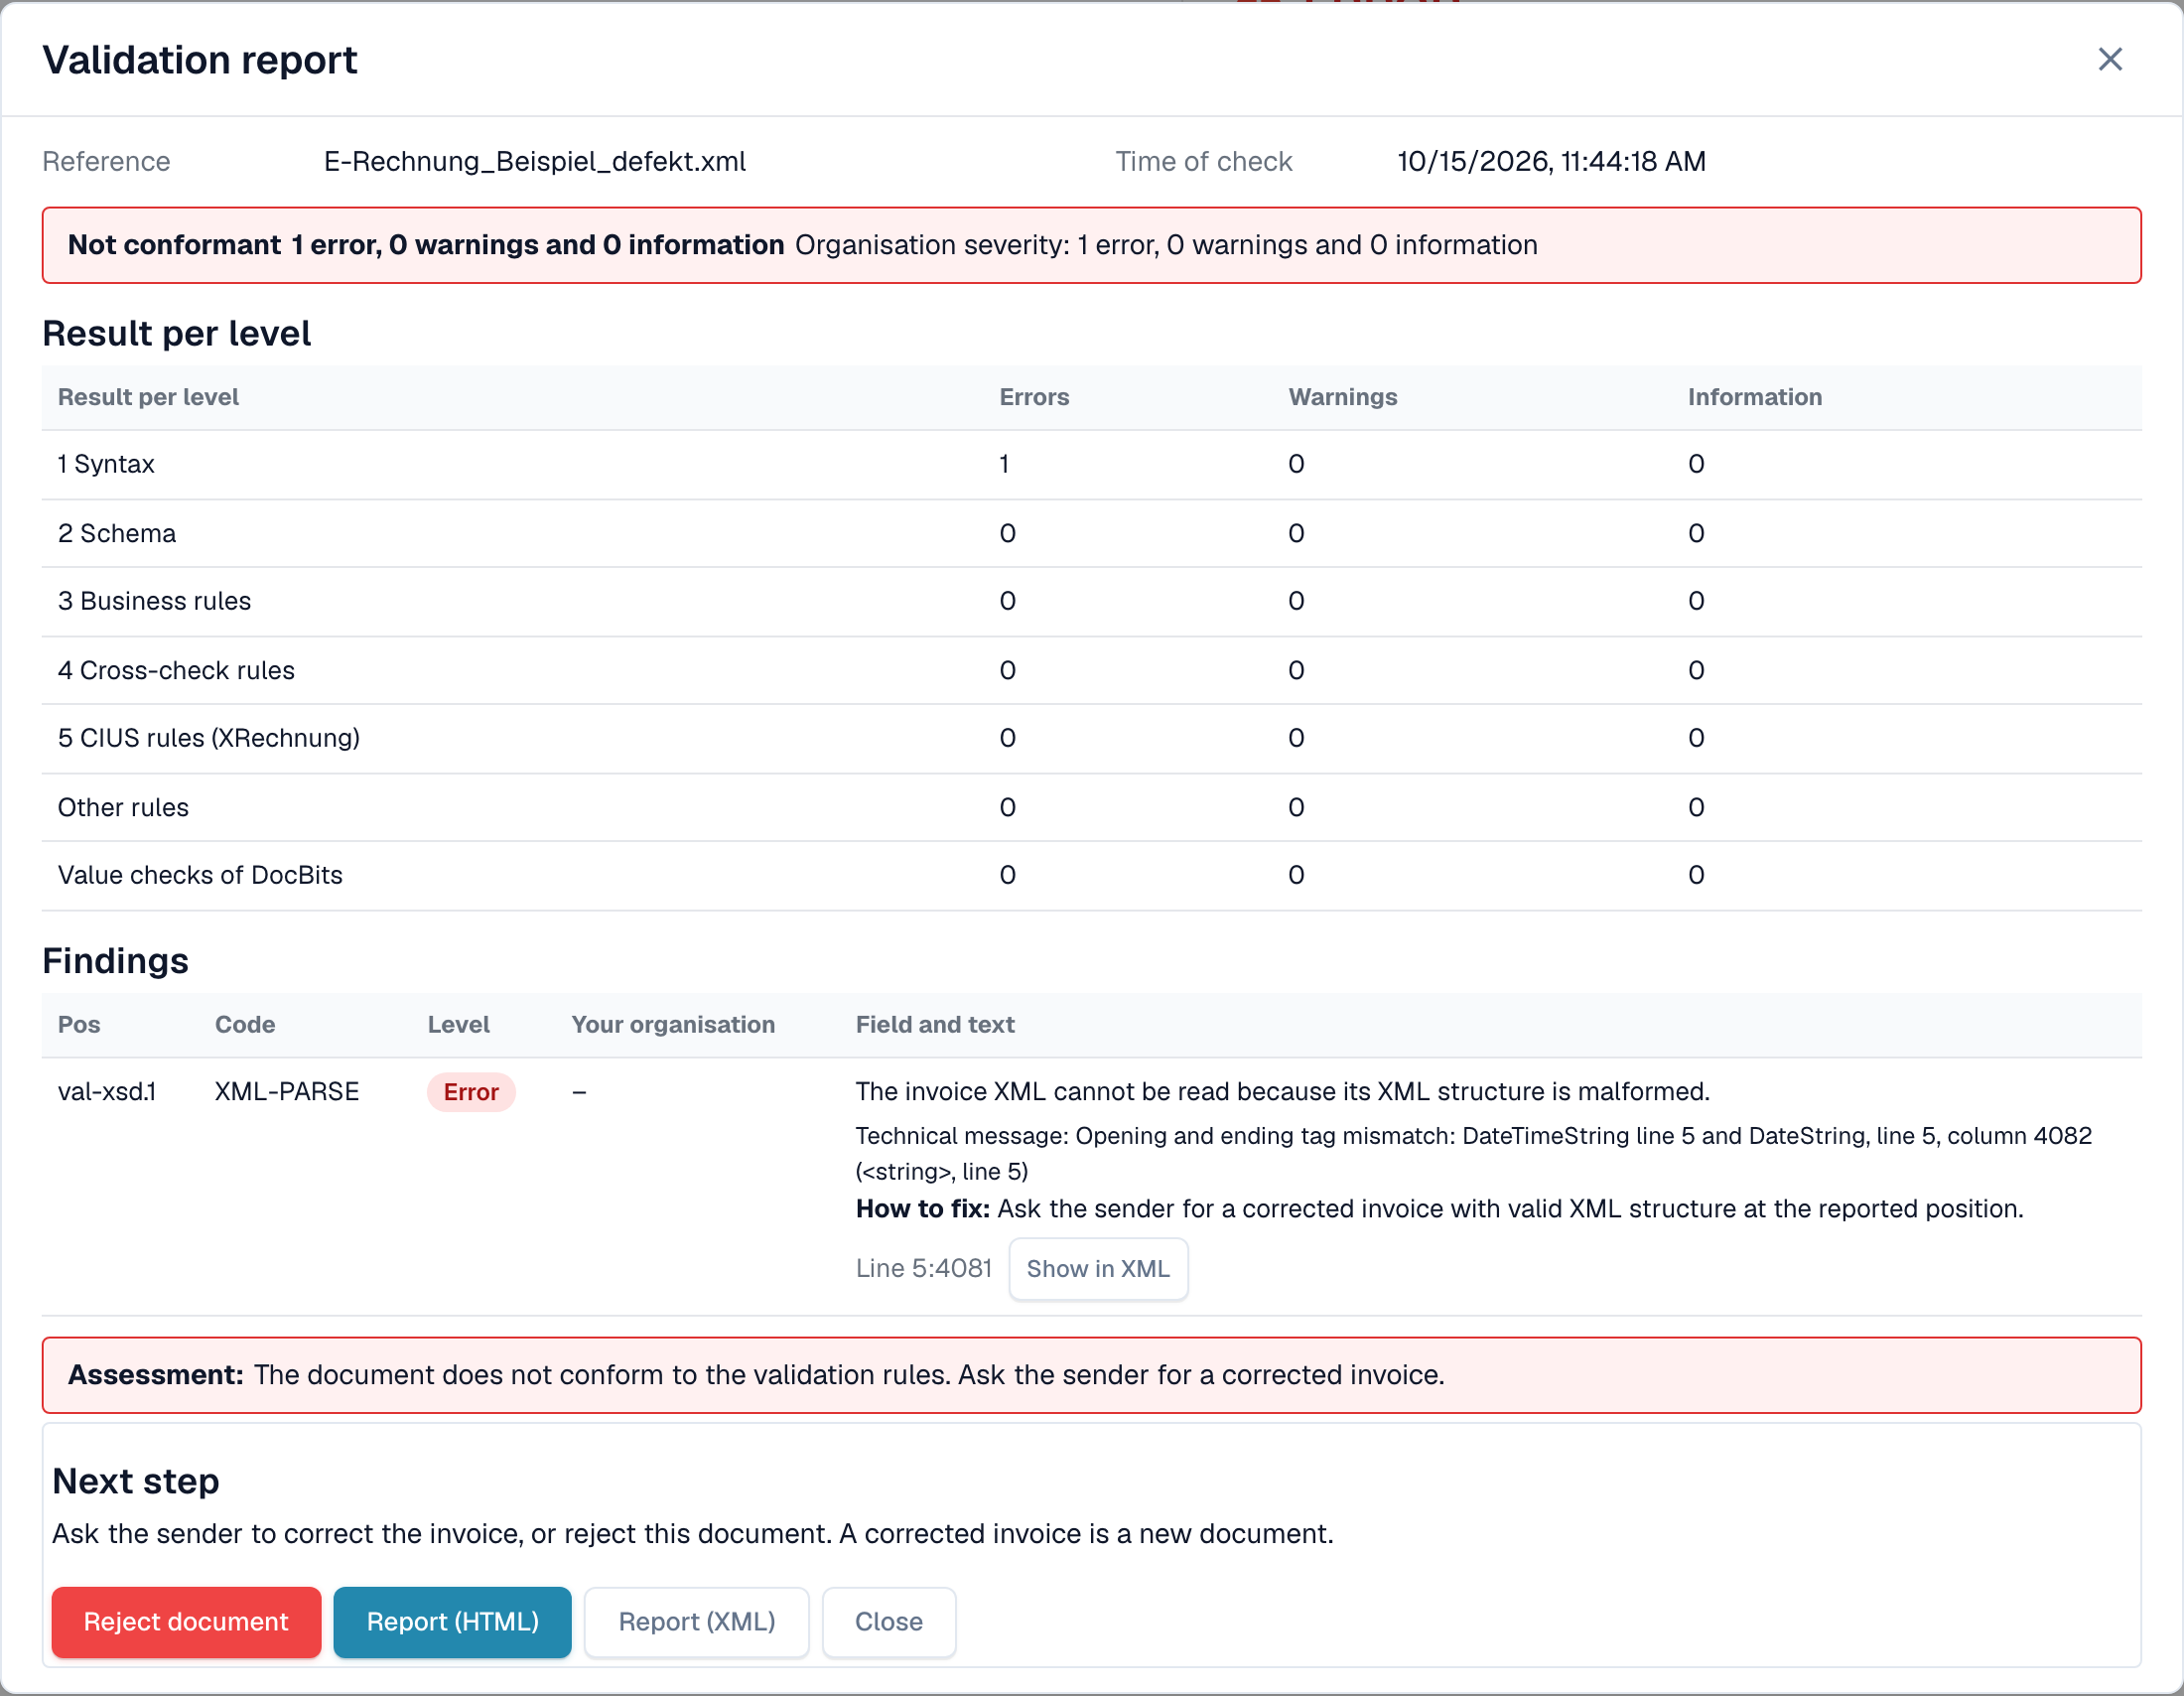Click the XML-PARSE finding code
Image resolution: width=2184 pixels, height=1696 pixels.
click(287, 1091)
